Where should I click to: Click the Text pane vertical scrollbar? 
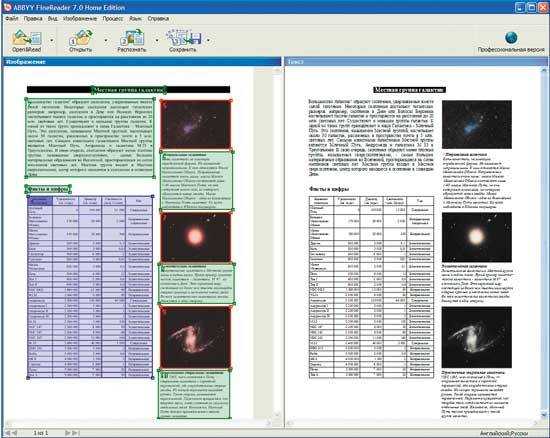pos(544,242)
